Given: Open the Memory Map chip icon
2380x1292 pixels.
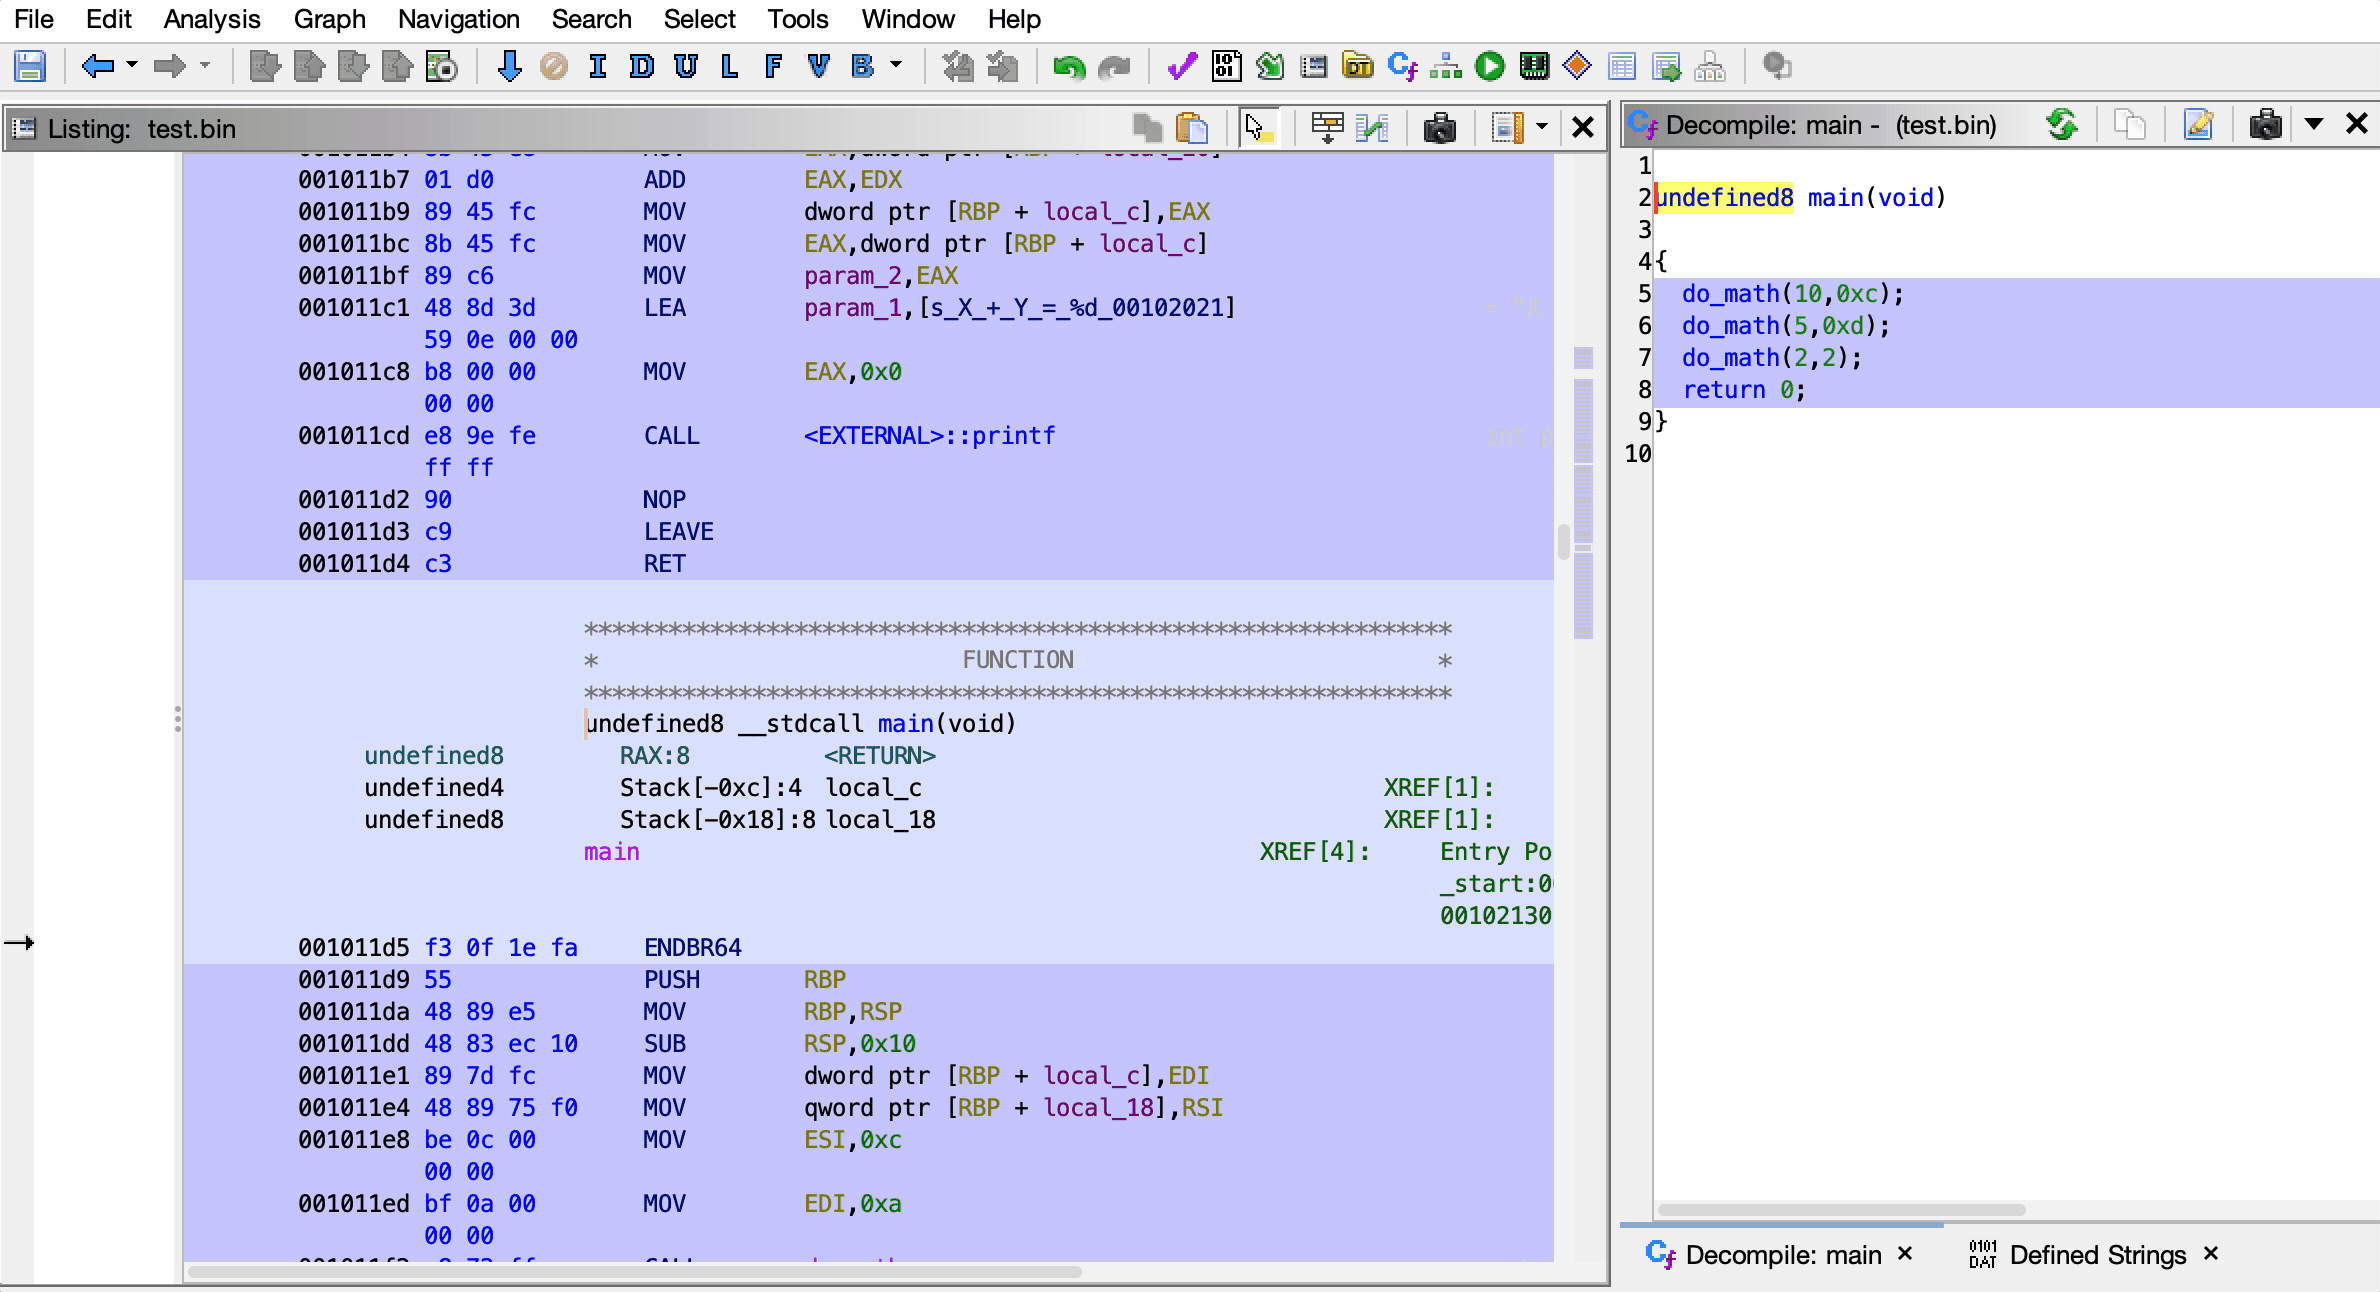Looking at the screenshot, I should (1533, 67).
